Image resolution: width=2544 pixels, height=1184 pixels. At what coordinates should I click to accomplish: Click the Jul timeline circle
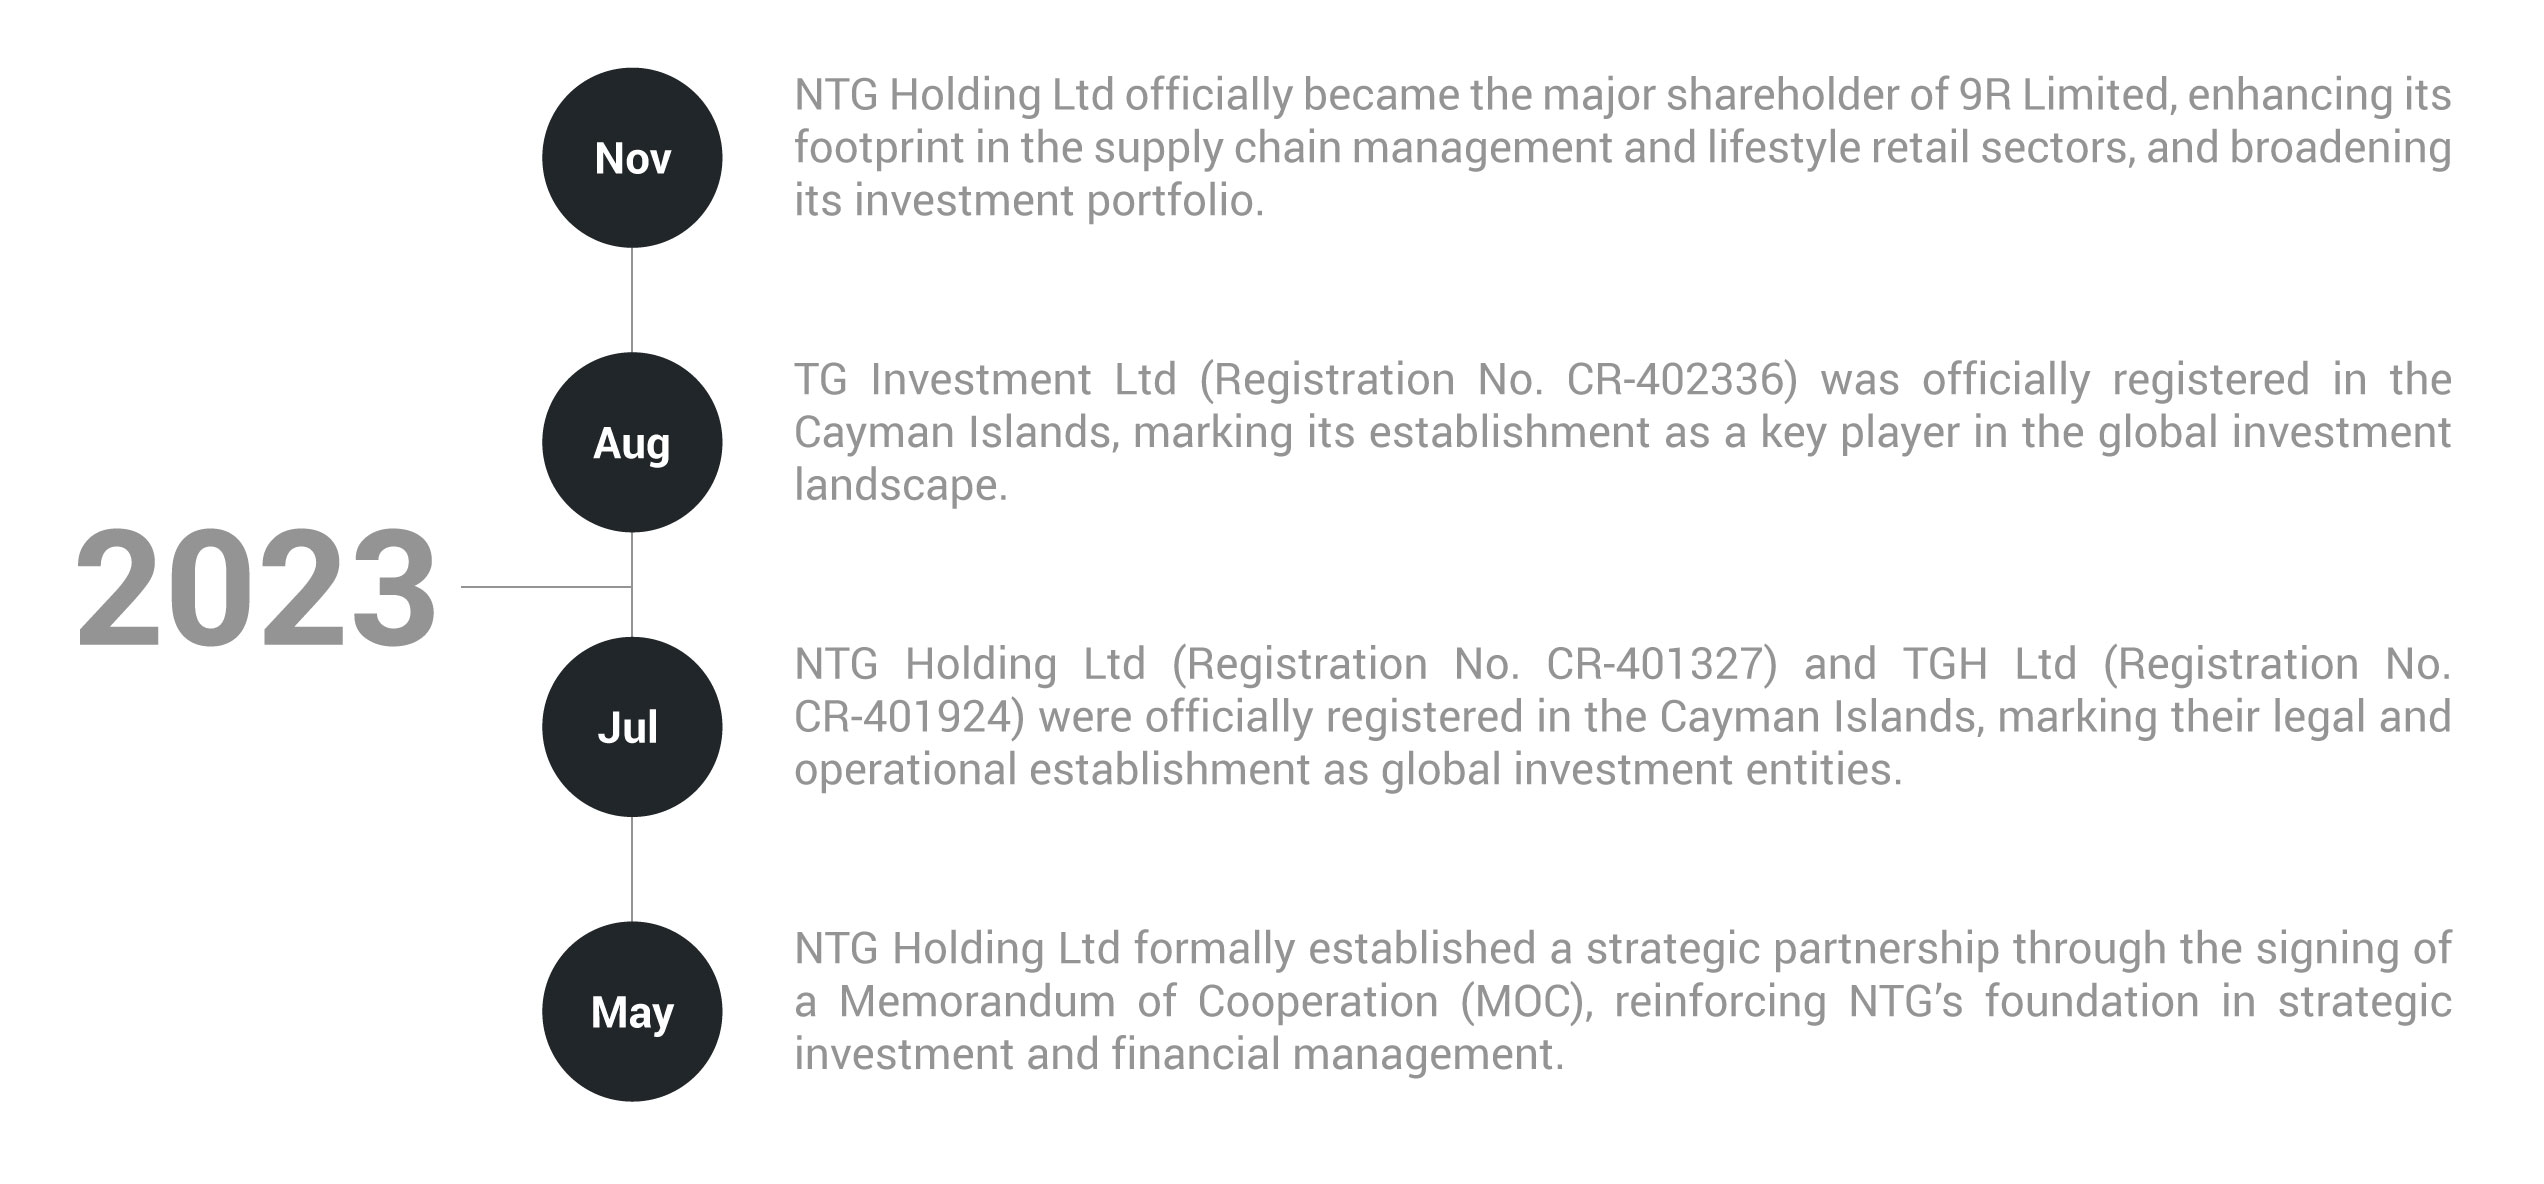[632, 727]
